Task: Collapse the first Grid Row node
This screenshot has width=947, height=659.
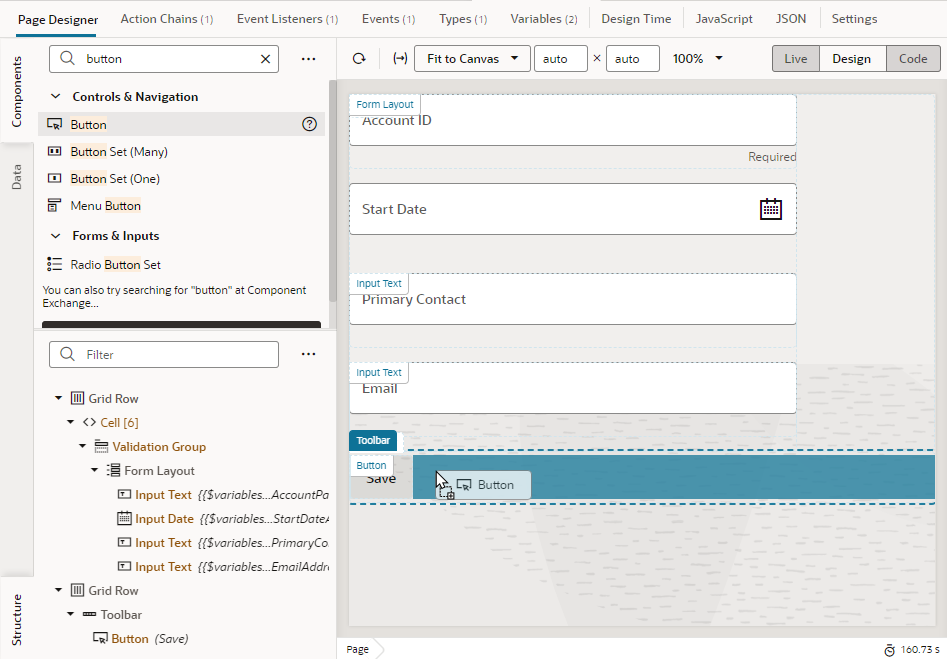Action: pos(59,398)
